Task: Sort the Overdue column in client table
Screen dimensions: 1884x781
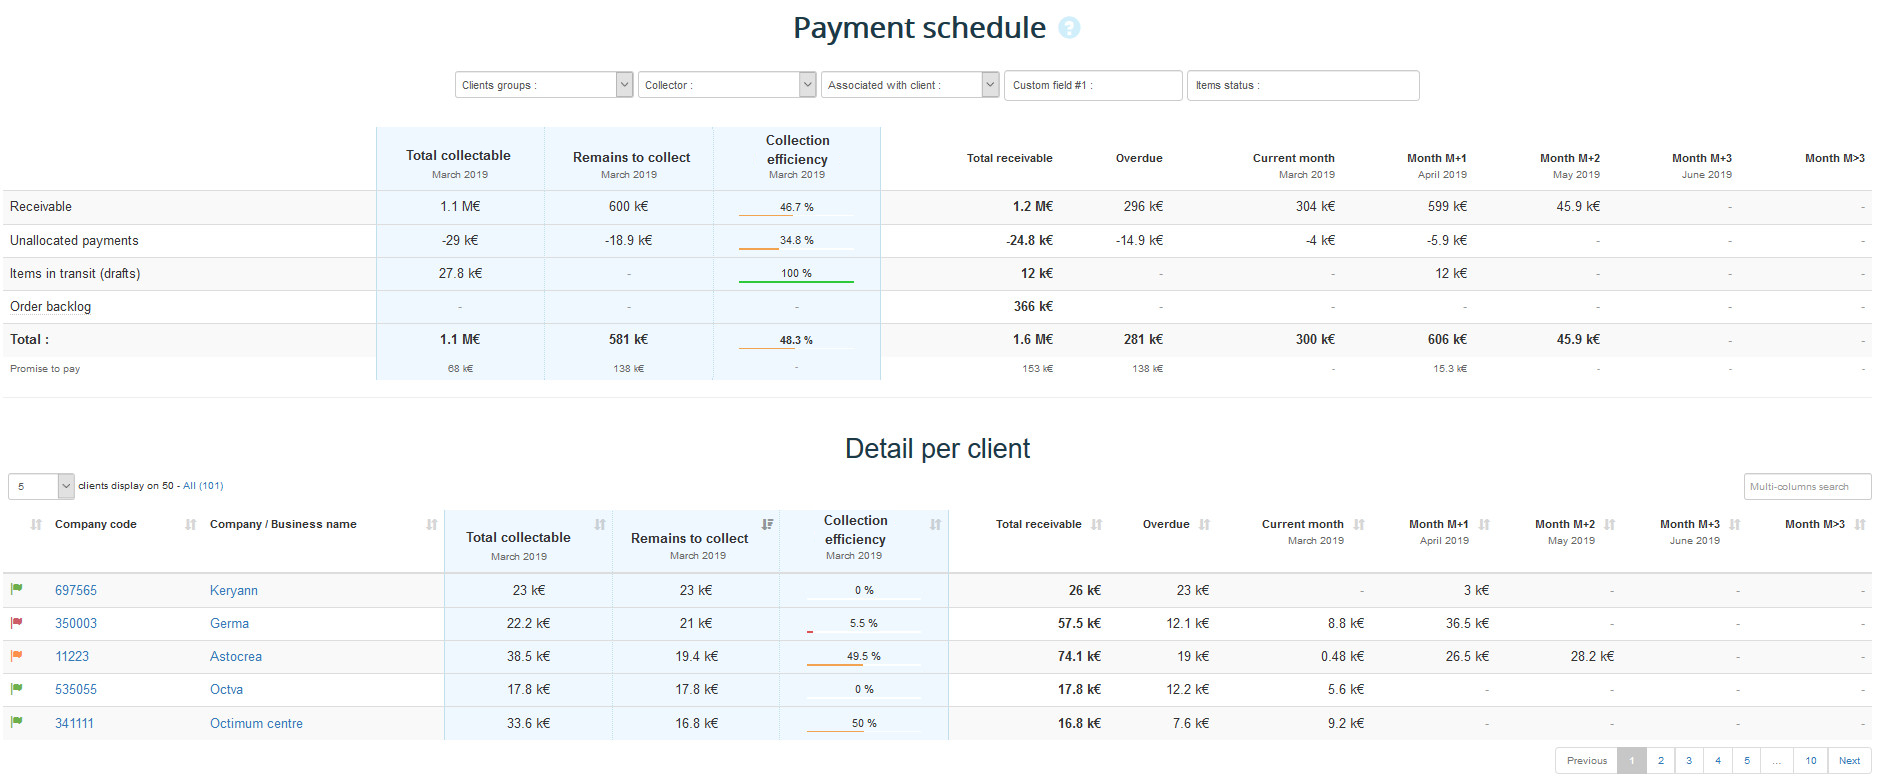Action: [1204, 525]
